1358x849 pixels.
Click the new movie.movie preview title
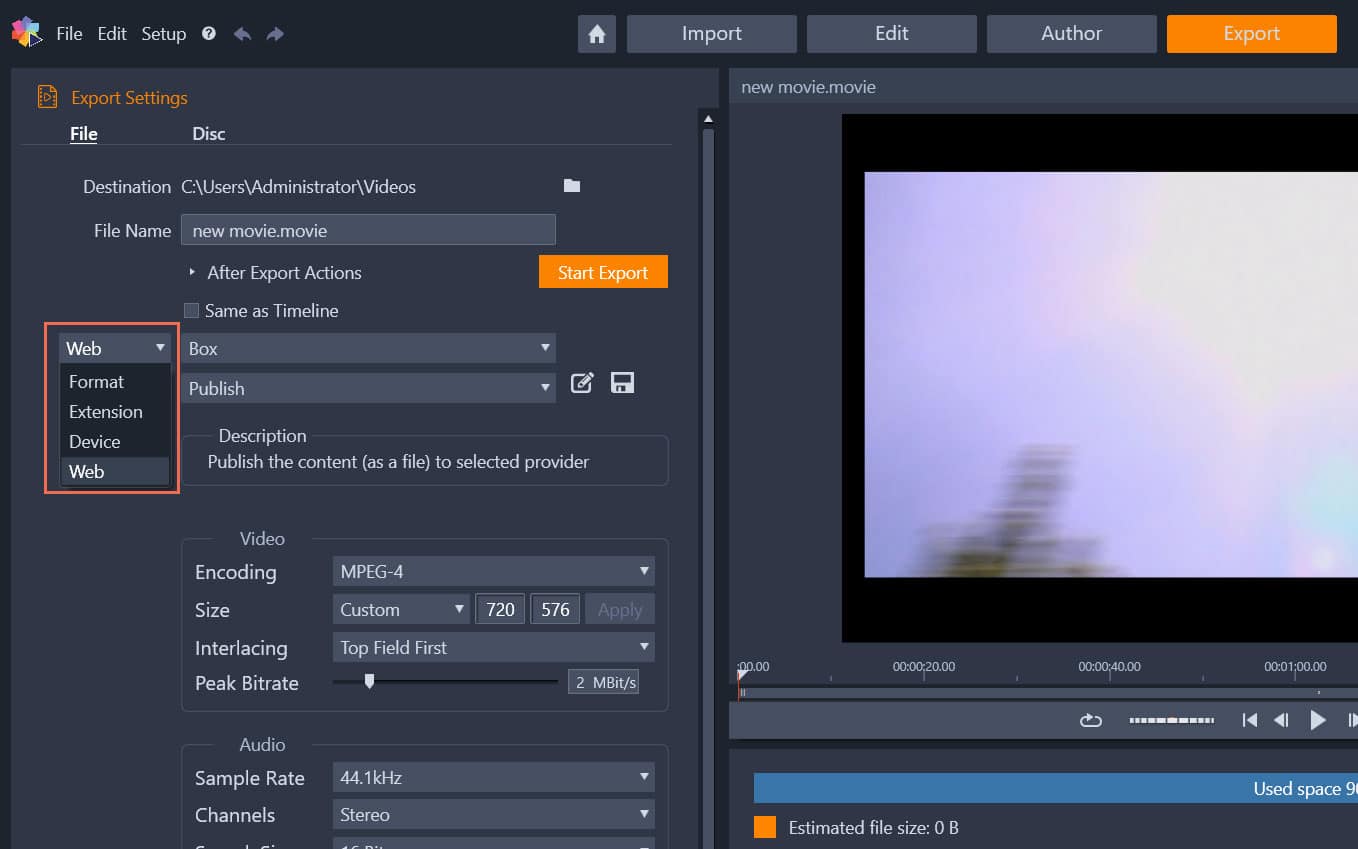(808, 87)
